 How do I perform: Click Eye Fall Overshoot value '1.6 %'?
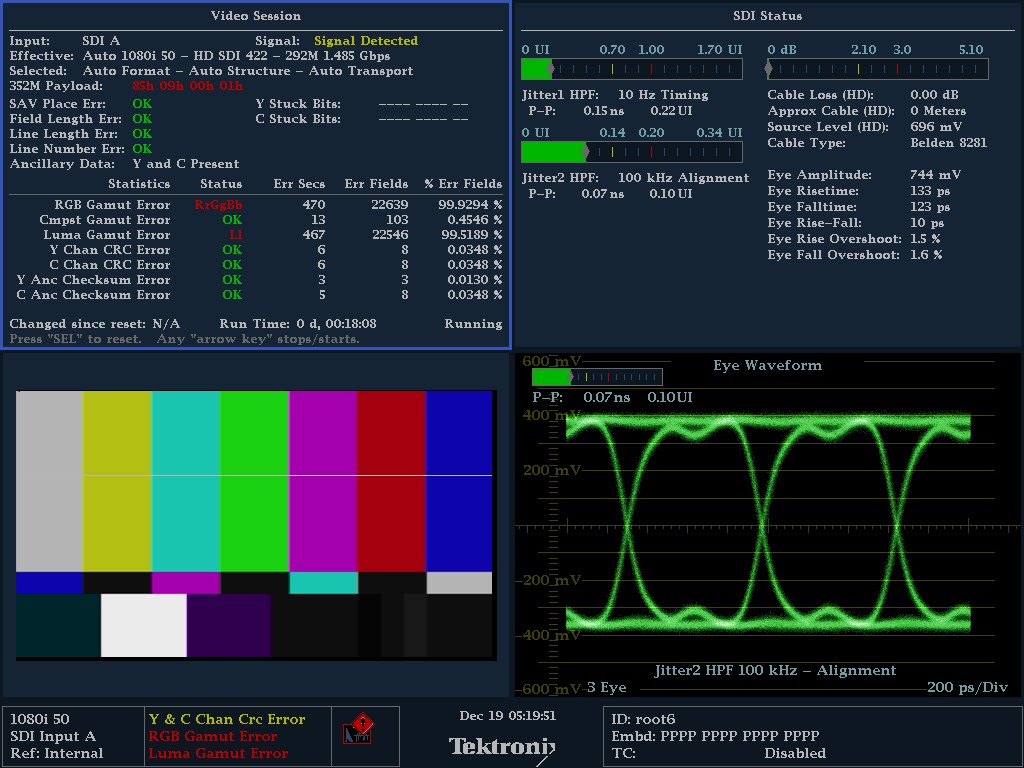pos(926,255)
